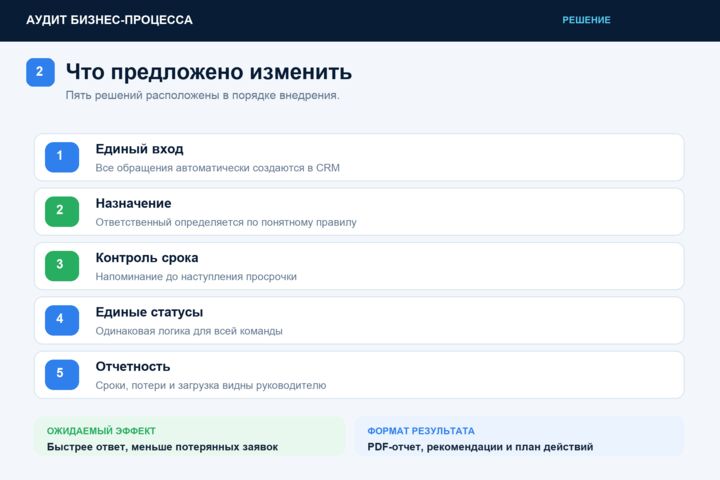Click the blue section badge numbered 2 beside the heading
720x480 pixels.
(40, 72)
